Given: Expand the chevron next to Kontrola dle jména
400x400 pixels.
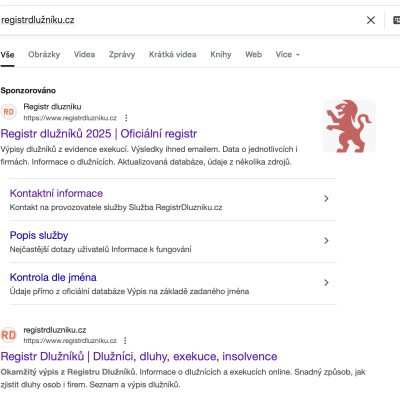Looking at the screenshot, I should click(326, 283).
